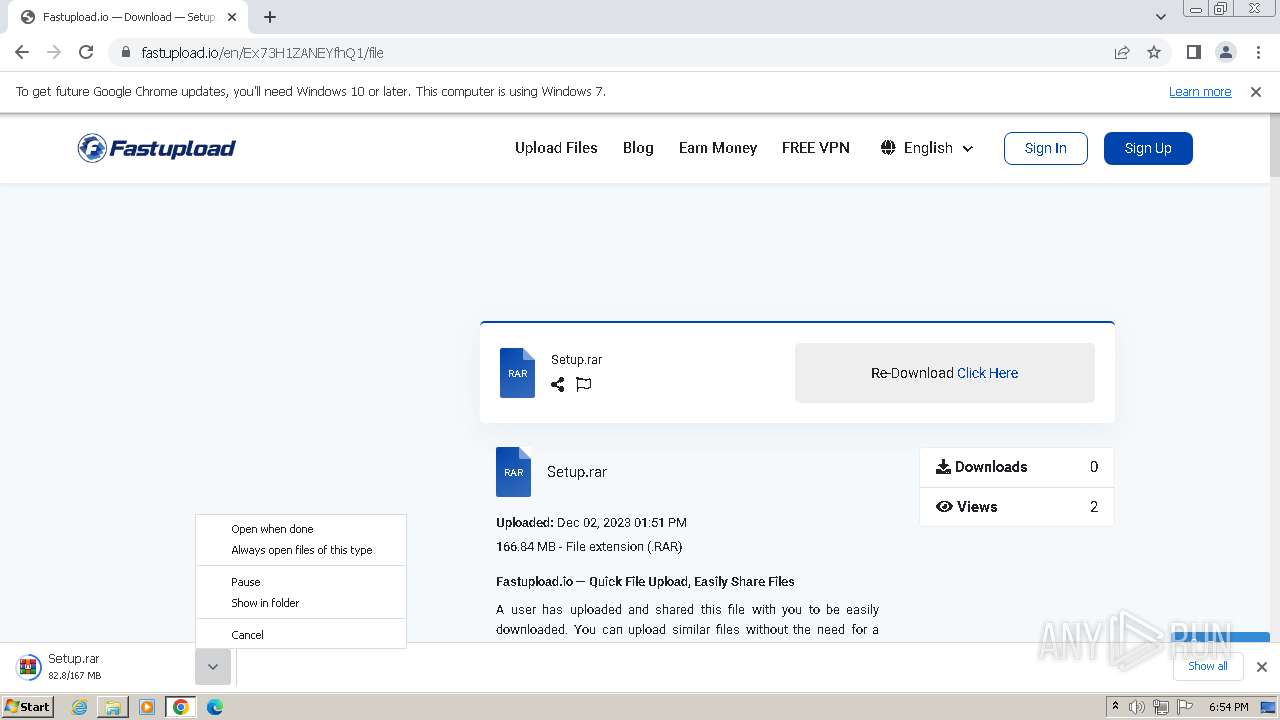Open the FREE VPN page

coord(816,148)
